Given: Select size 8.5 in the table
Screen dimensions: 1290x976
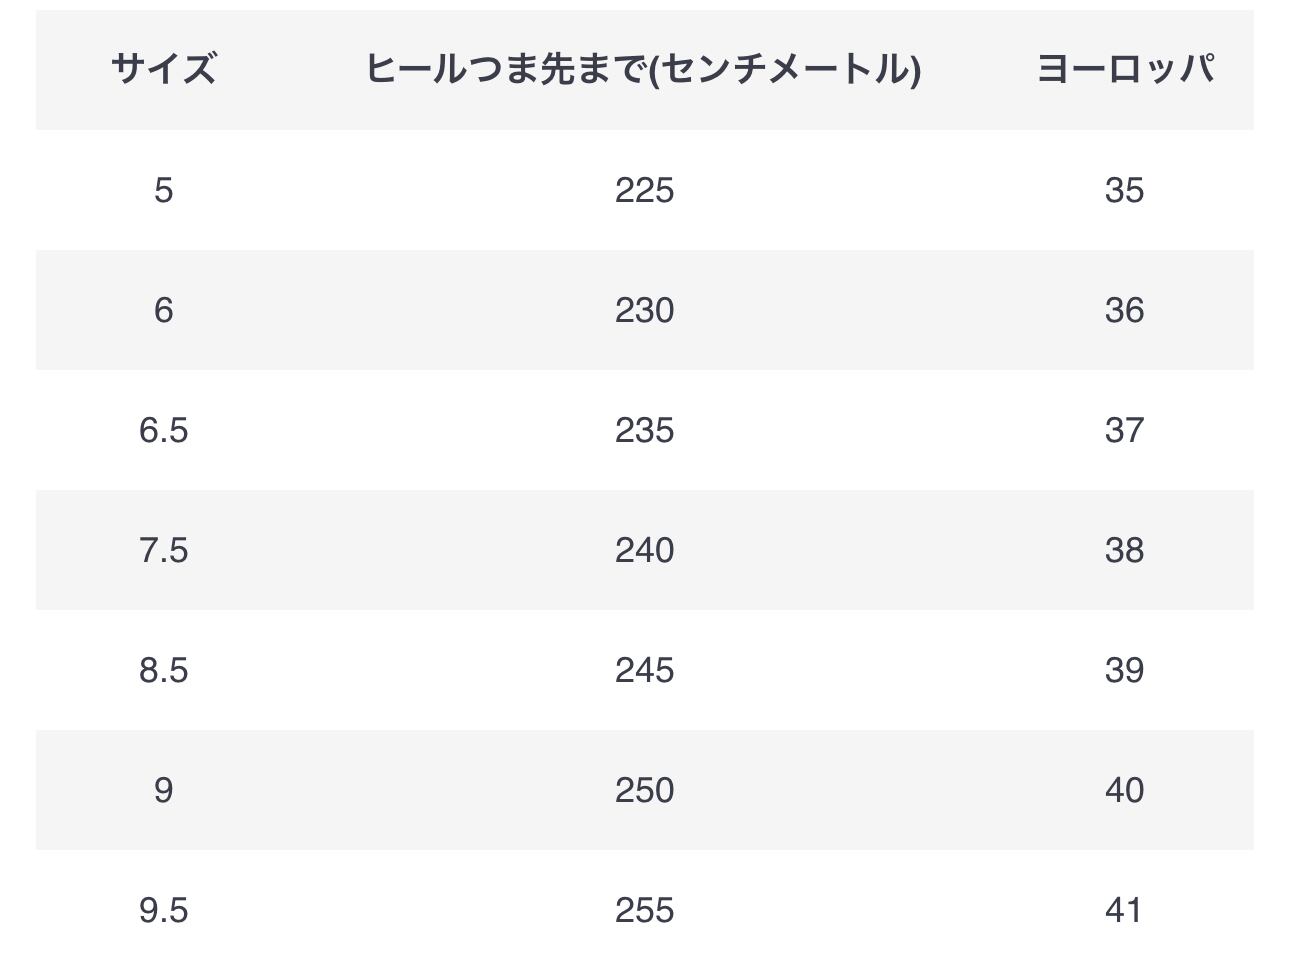Looking at the screenshot, I should [x=163, y=670].
